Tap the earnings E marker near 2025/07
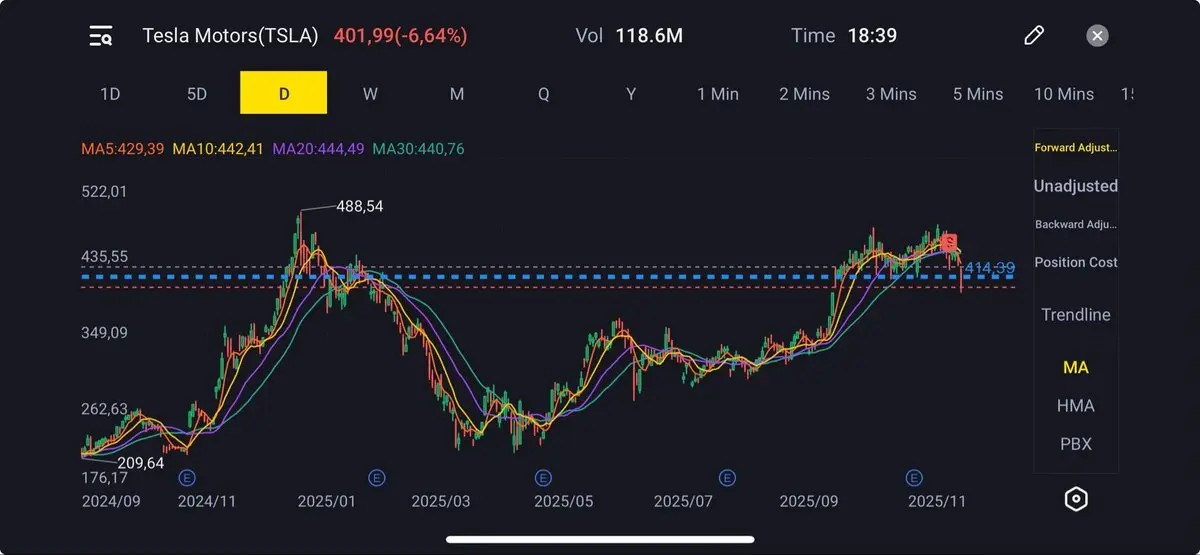 point(727,477)
